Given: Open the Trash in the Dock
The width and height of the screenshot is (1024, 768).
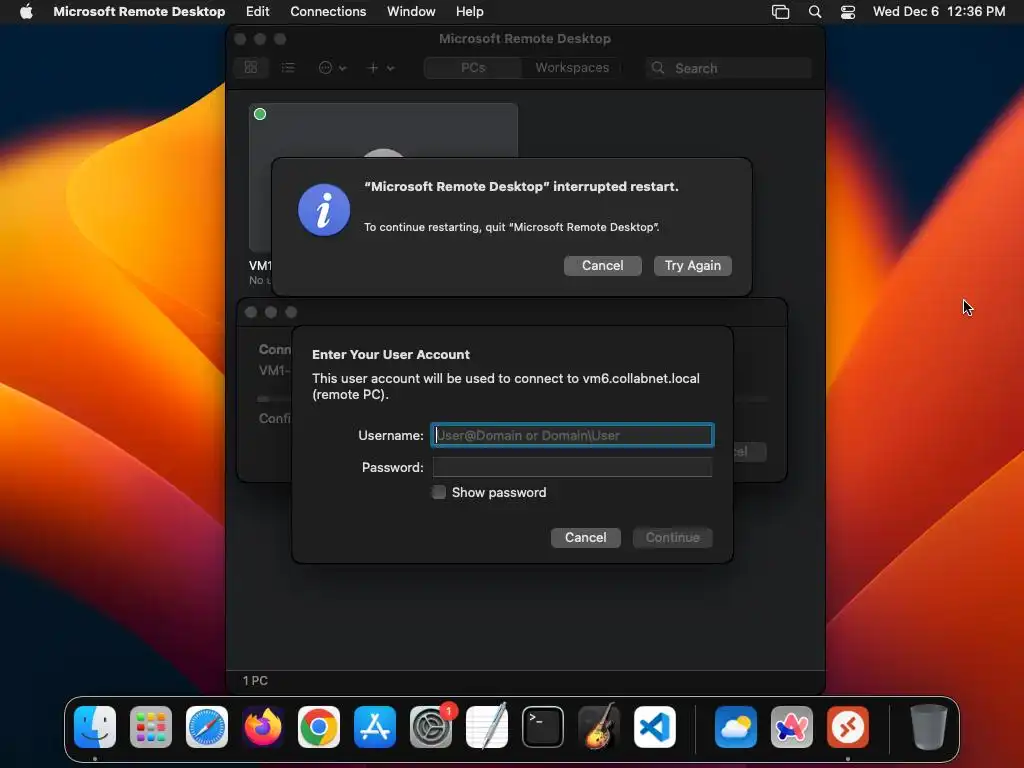Looking at the screenshot, I should [928, 726].
